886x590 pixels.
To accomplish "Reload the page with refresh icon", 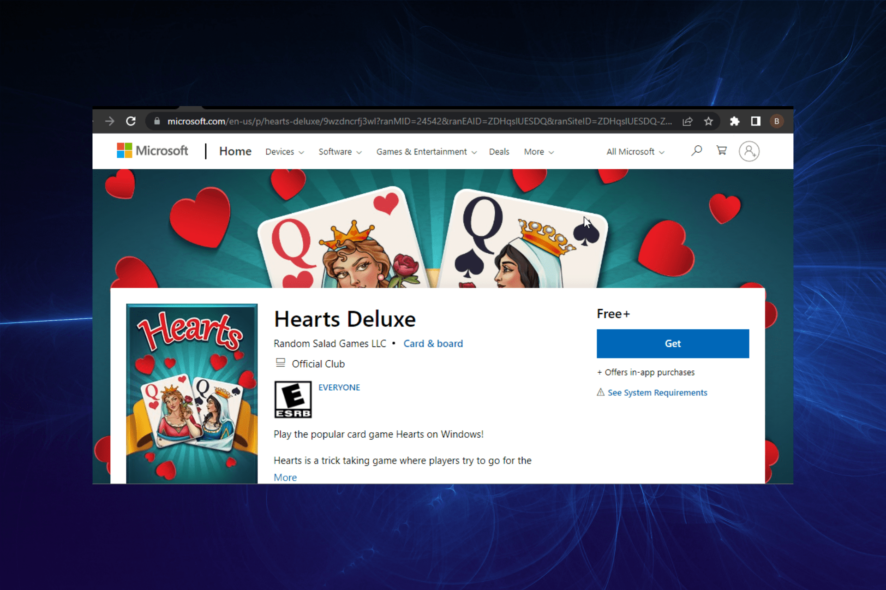I will point(131,121).
